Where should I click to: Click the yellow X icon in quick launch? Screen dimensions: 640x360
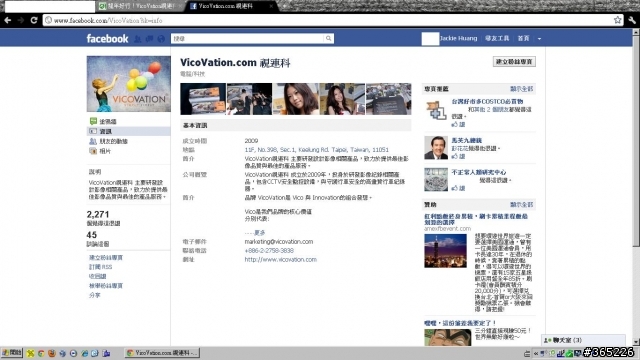30,353
